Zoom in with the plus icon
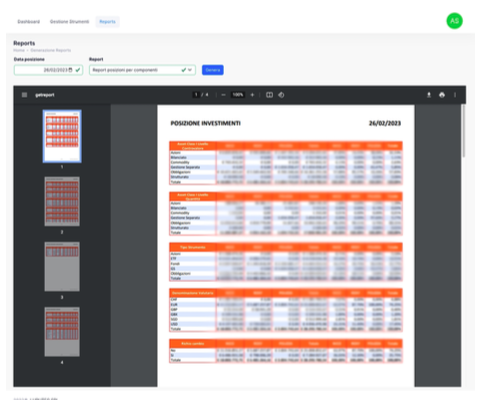This screenshot has height=400, width=486. 252,95
